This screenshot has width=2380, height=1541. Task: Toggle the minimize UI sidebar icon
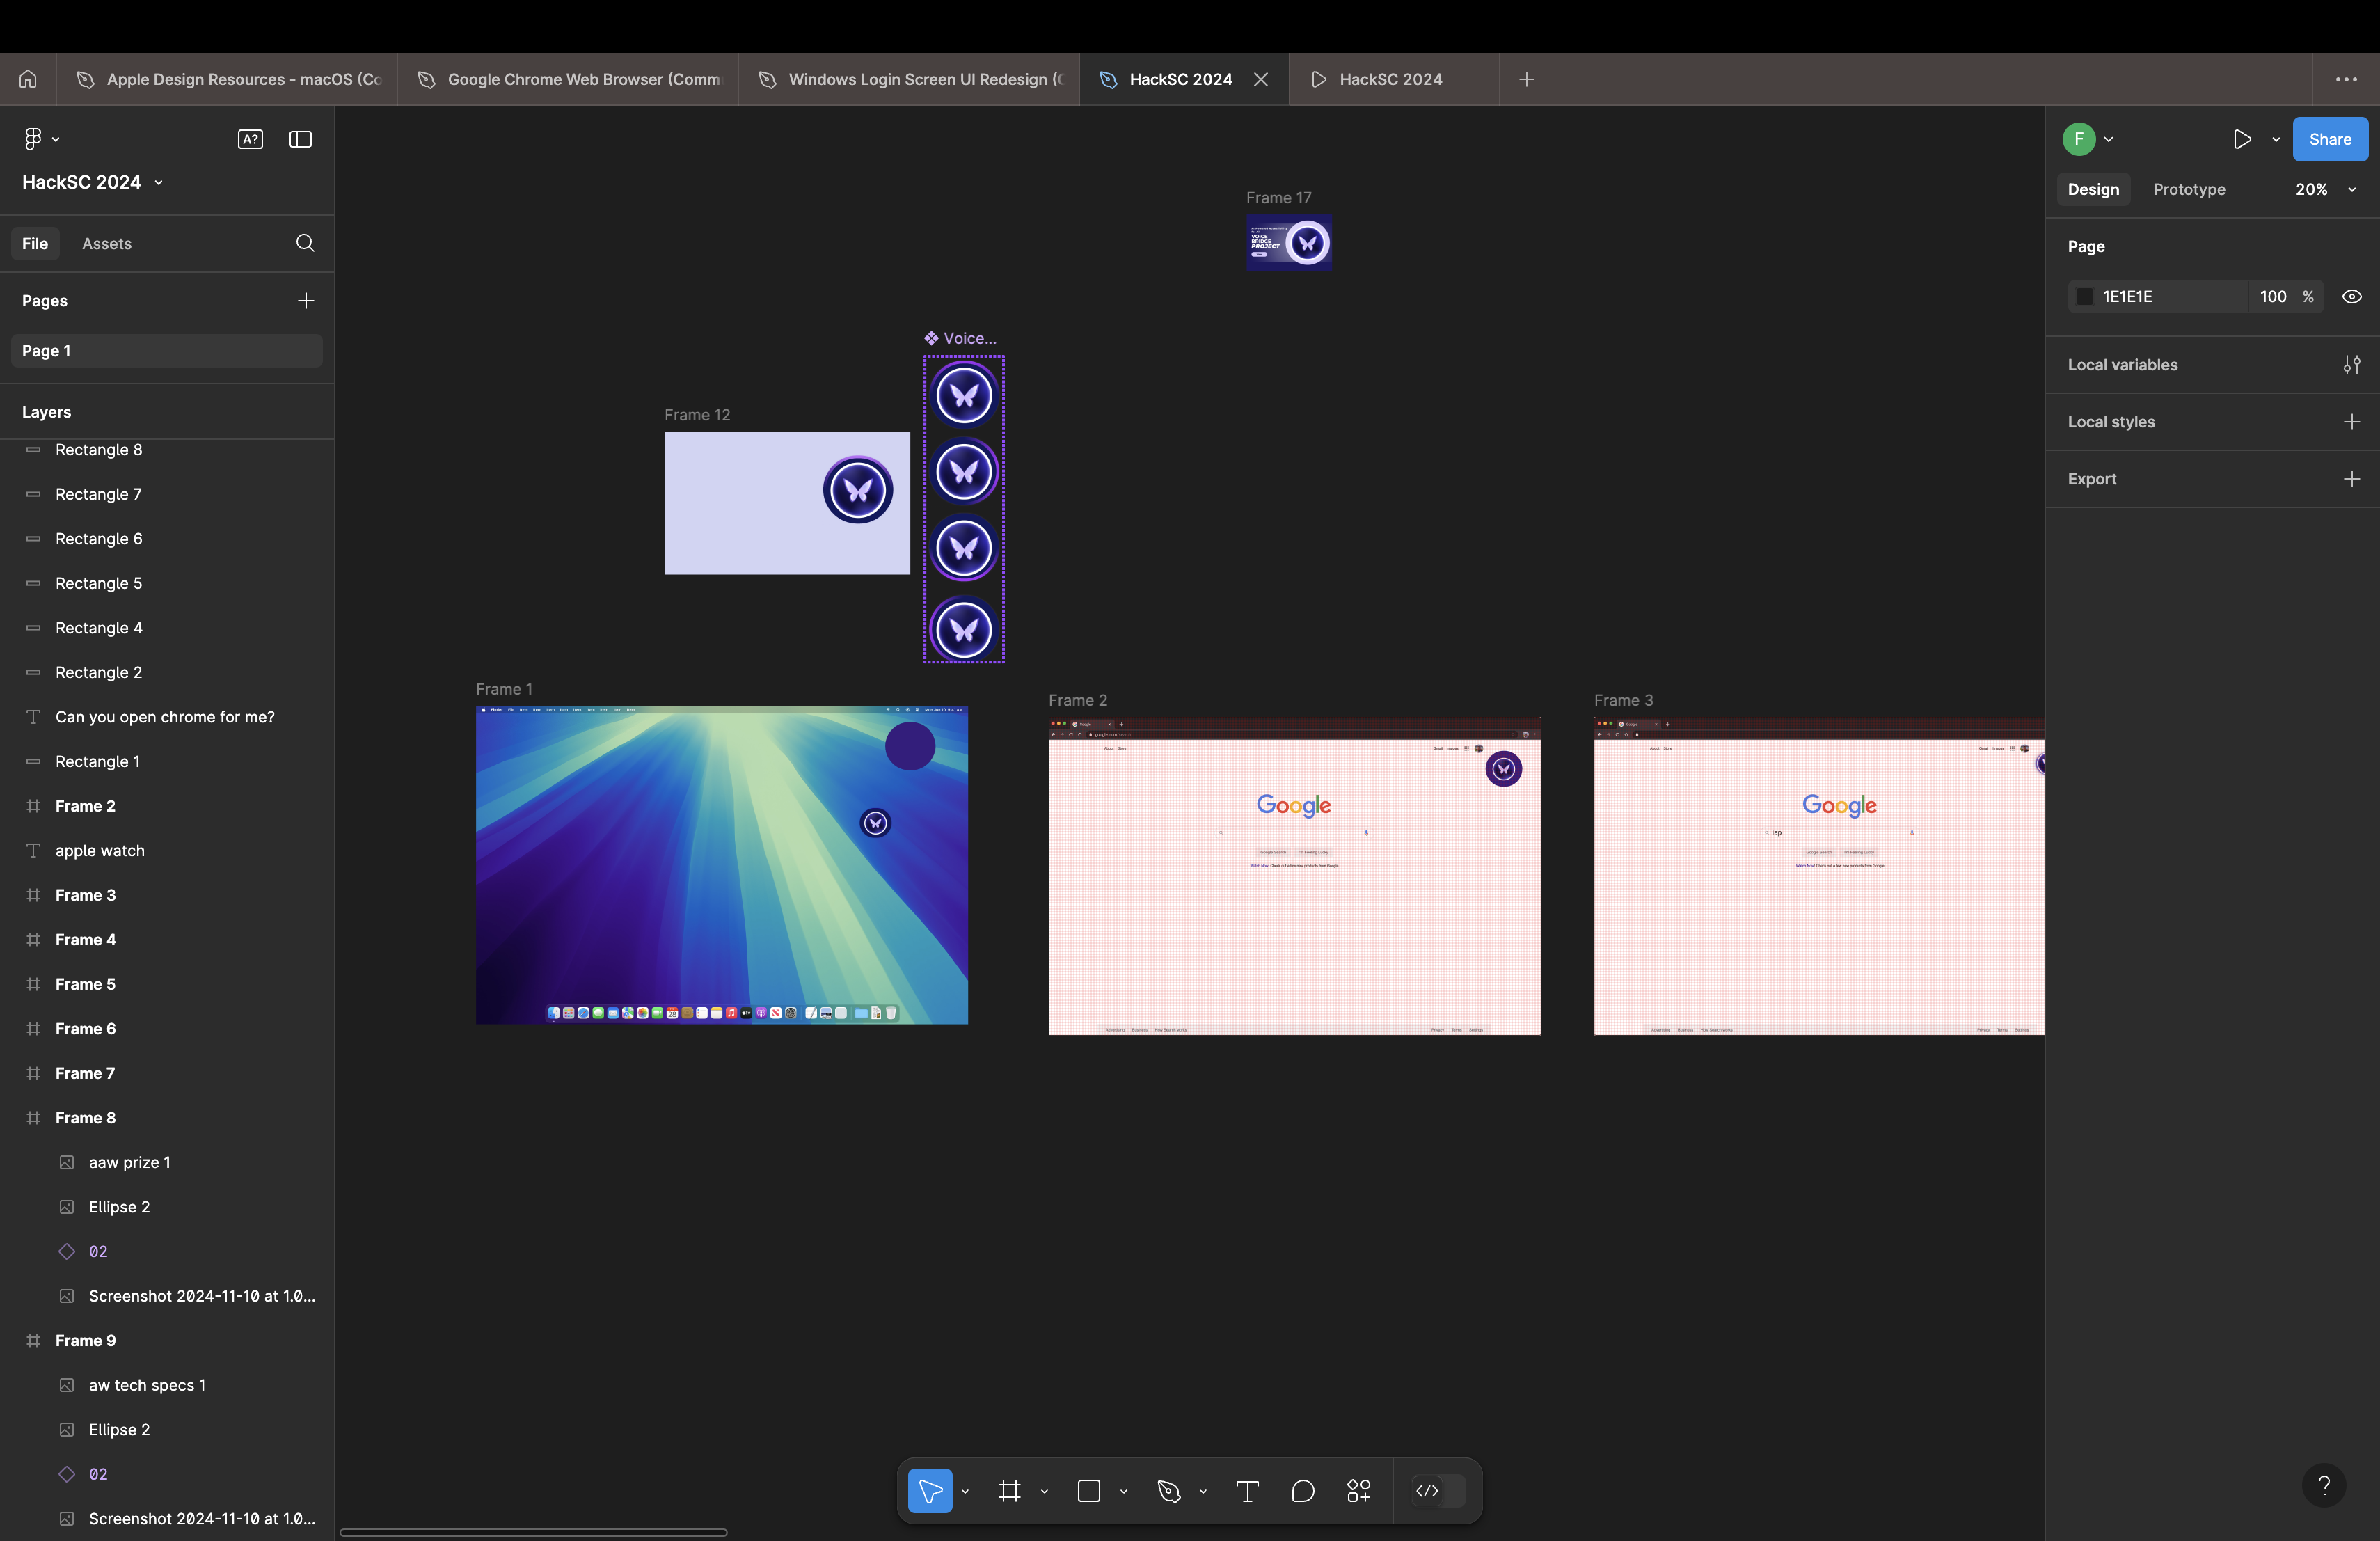coord(300,139)
